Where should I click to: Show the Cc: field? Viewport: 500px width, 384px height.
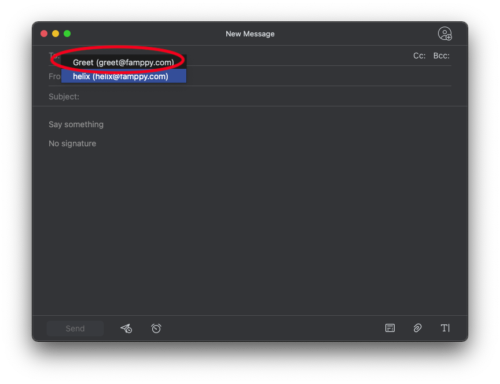pyautogui.click(x=419, y=56)
